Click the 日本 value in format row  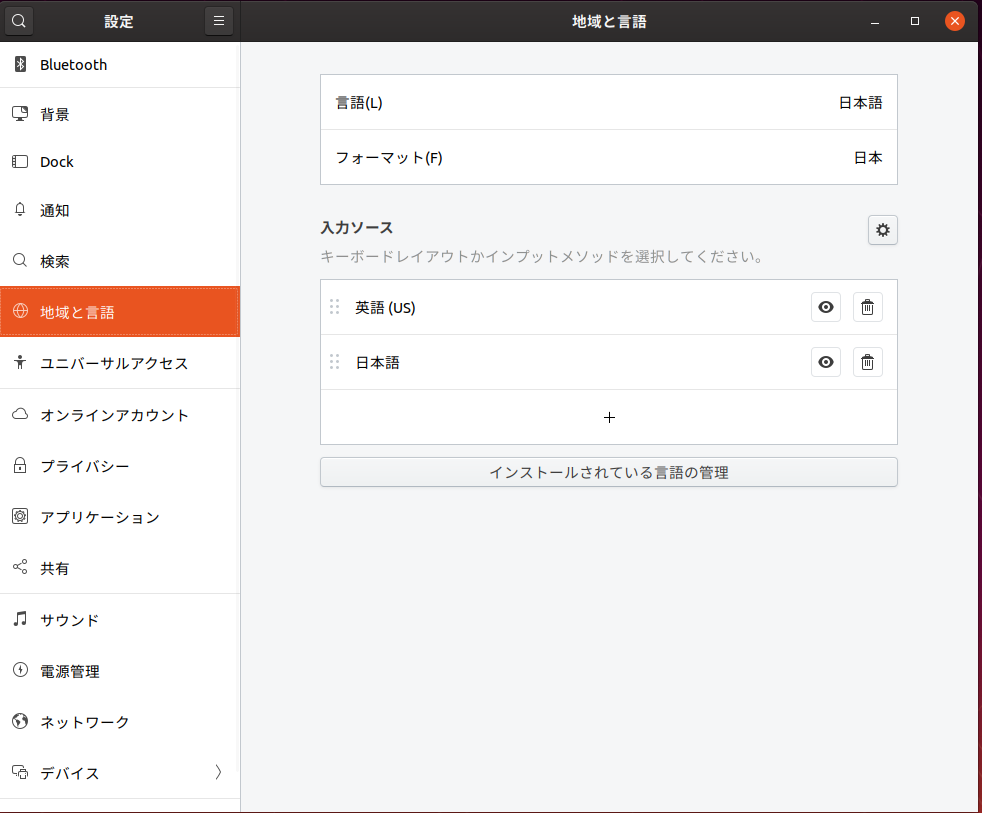click(x=868, y=157)
